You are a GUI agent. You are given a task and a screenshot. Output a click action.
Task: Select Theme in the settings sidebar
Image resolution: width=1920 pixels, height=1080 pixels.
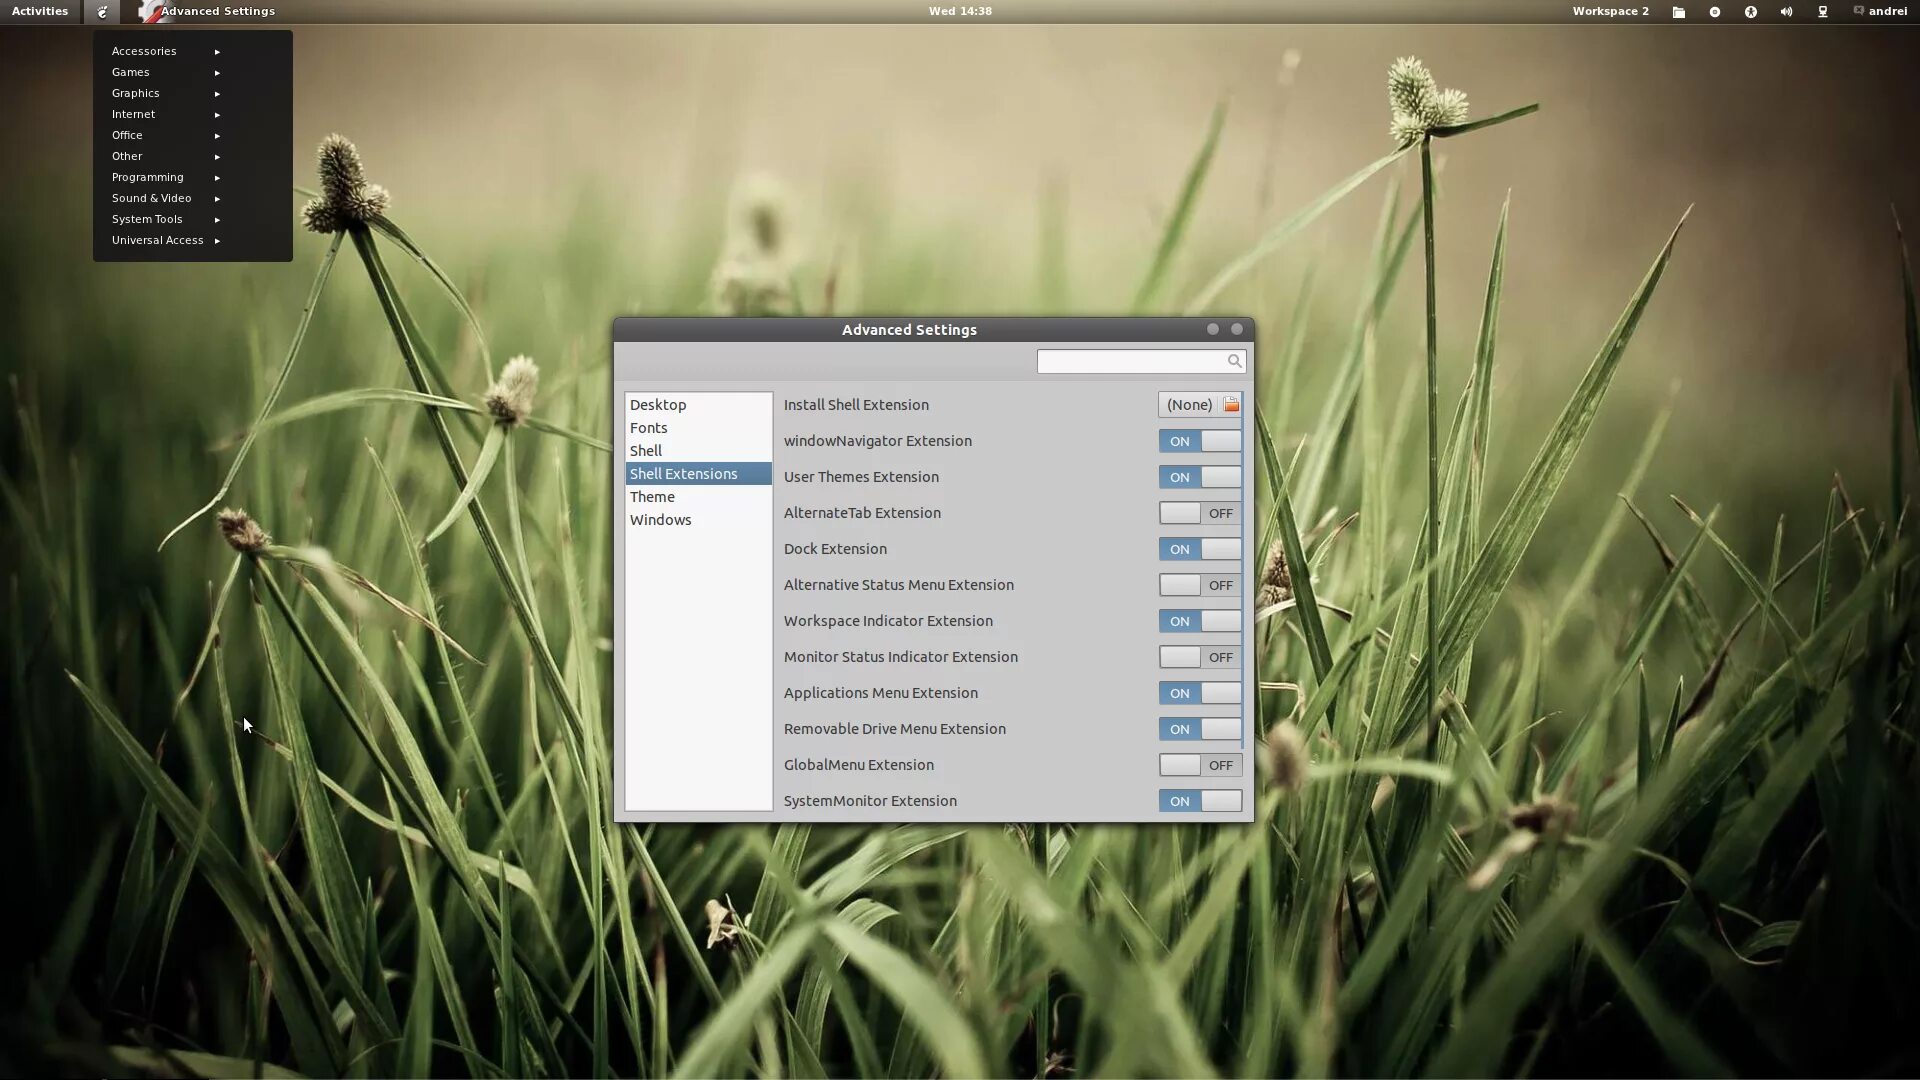point(652,497)
